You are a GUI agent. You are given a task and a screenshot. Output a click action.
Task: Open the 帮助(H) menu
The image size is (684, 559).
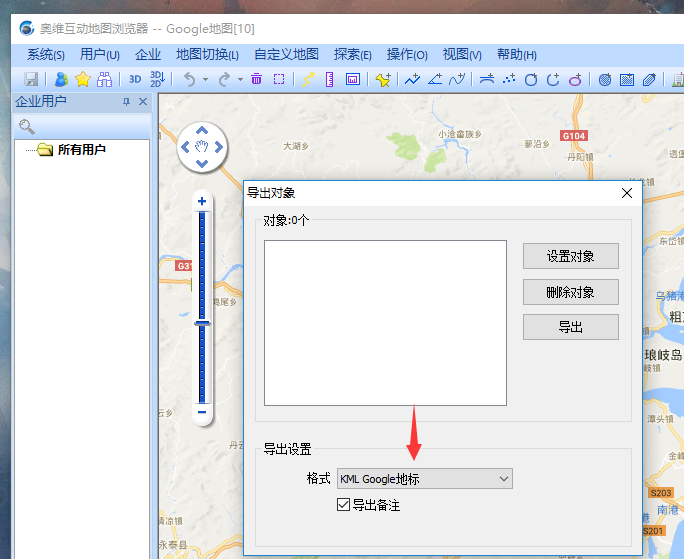pos(516,55)
